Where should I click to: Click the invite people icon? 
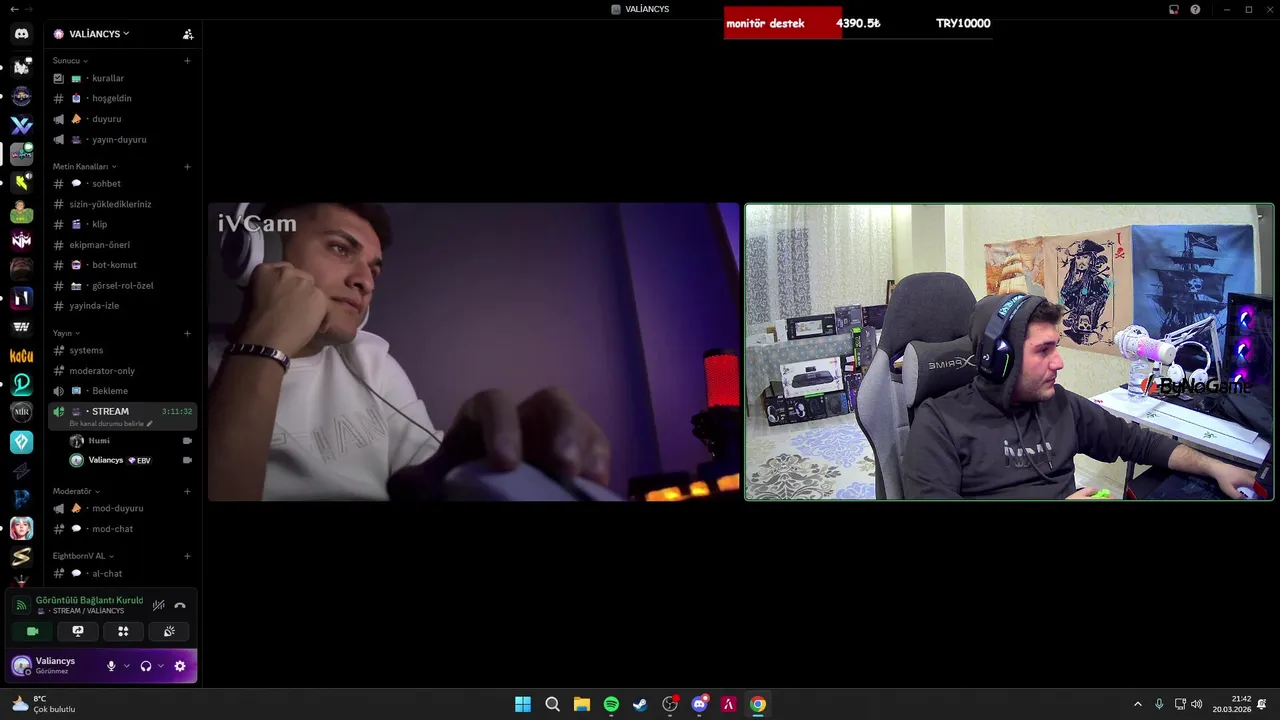tap(188, 34)
